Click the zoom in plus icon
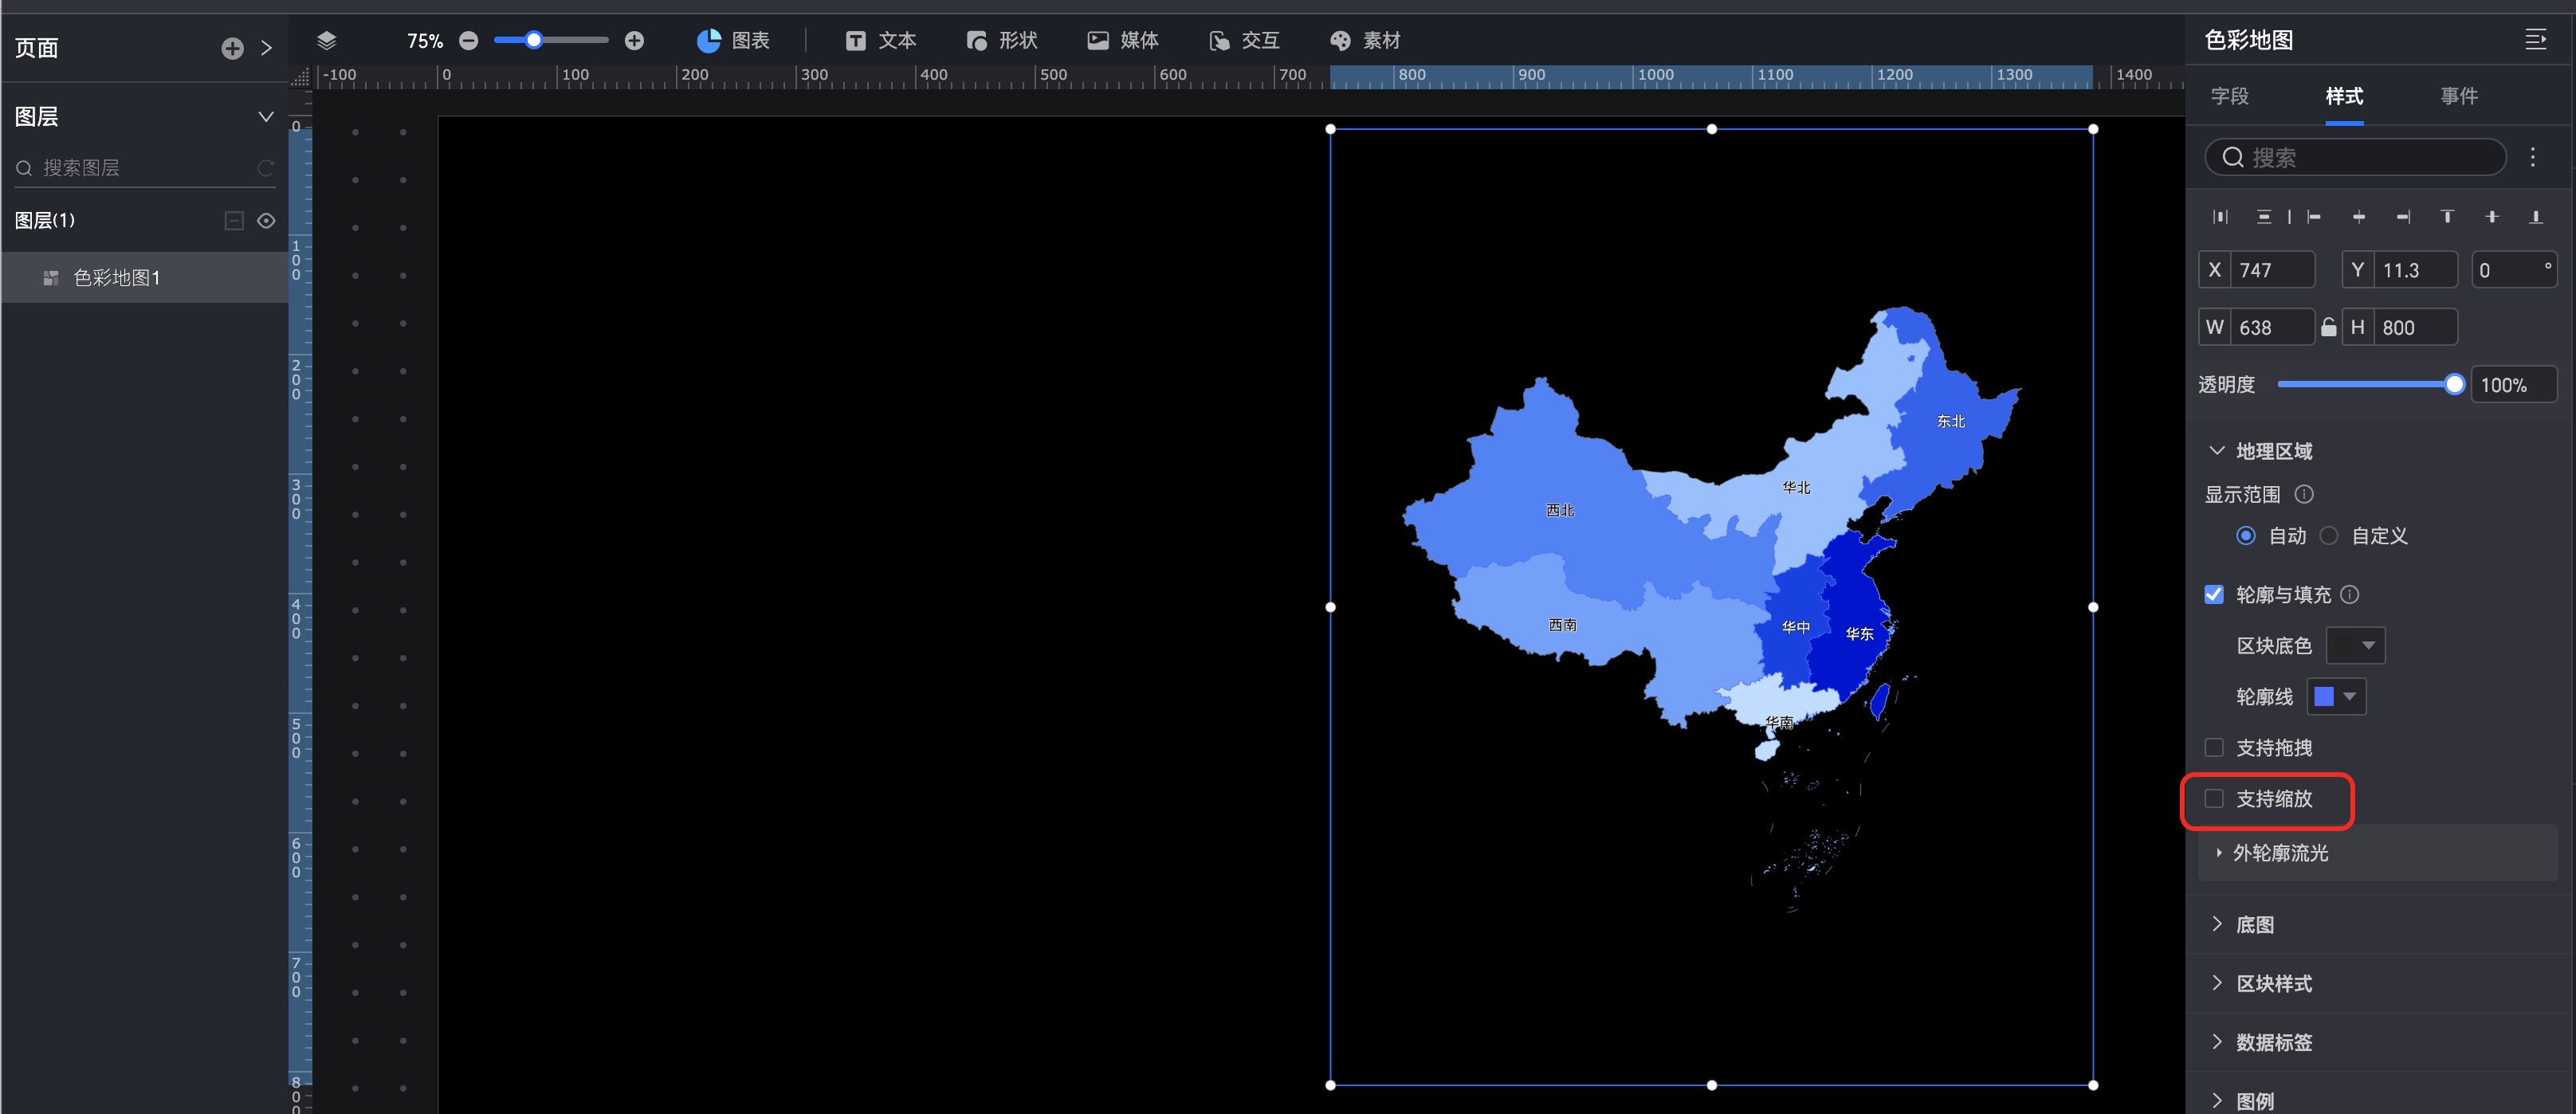This screenshot has height=1114, width=2576. point(634,40)
